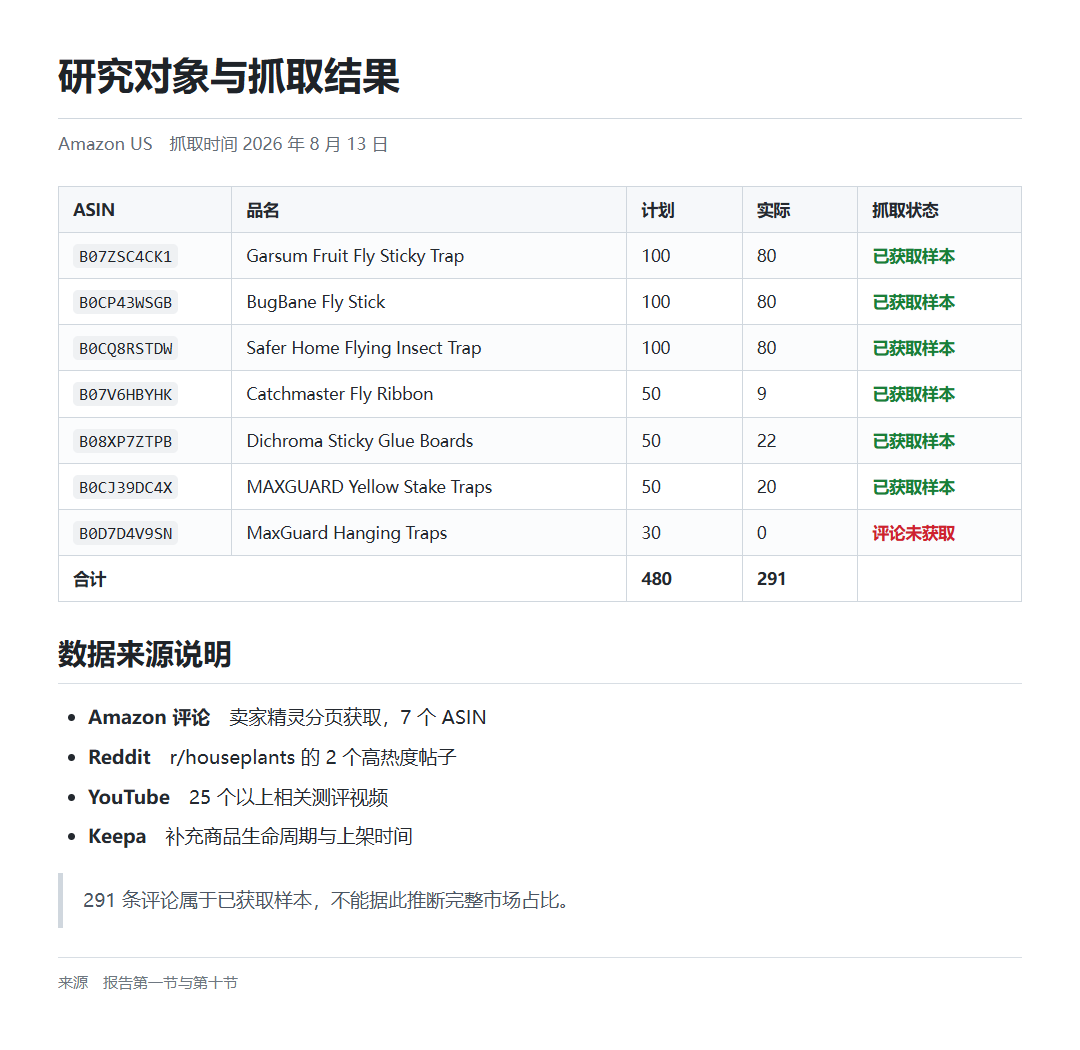
Task: Click the heading 研究对象与抓取结果
Action: 229,76
